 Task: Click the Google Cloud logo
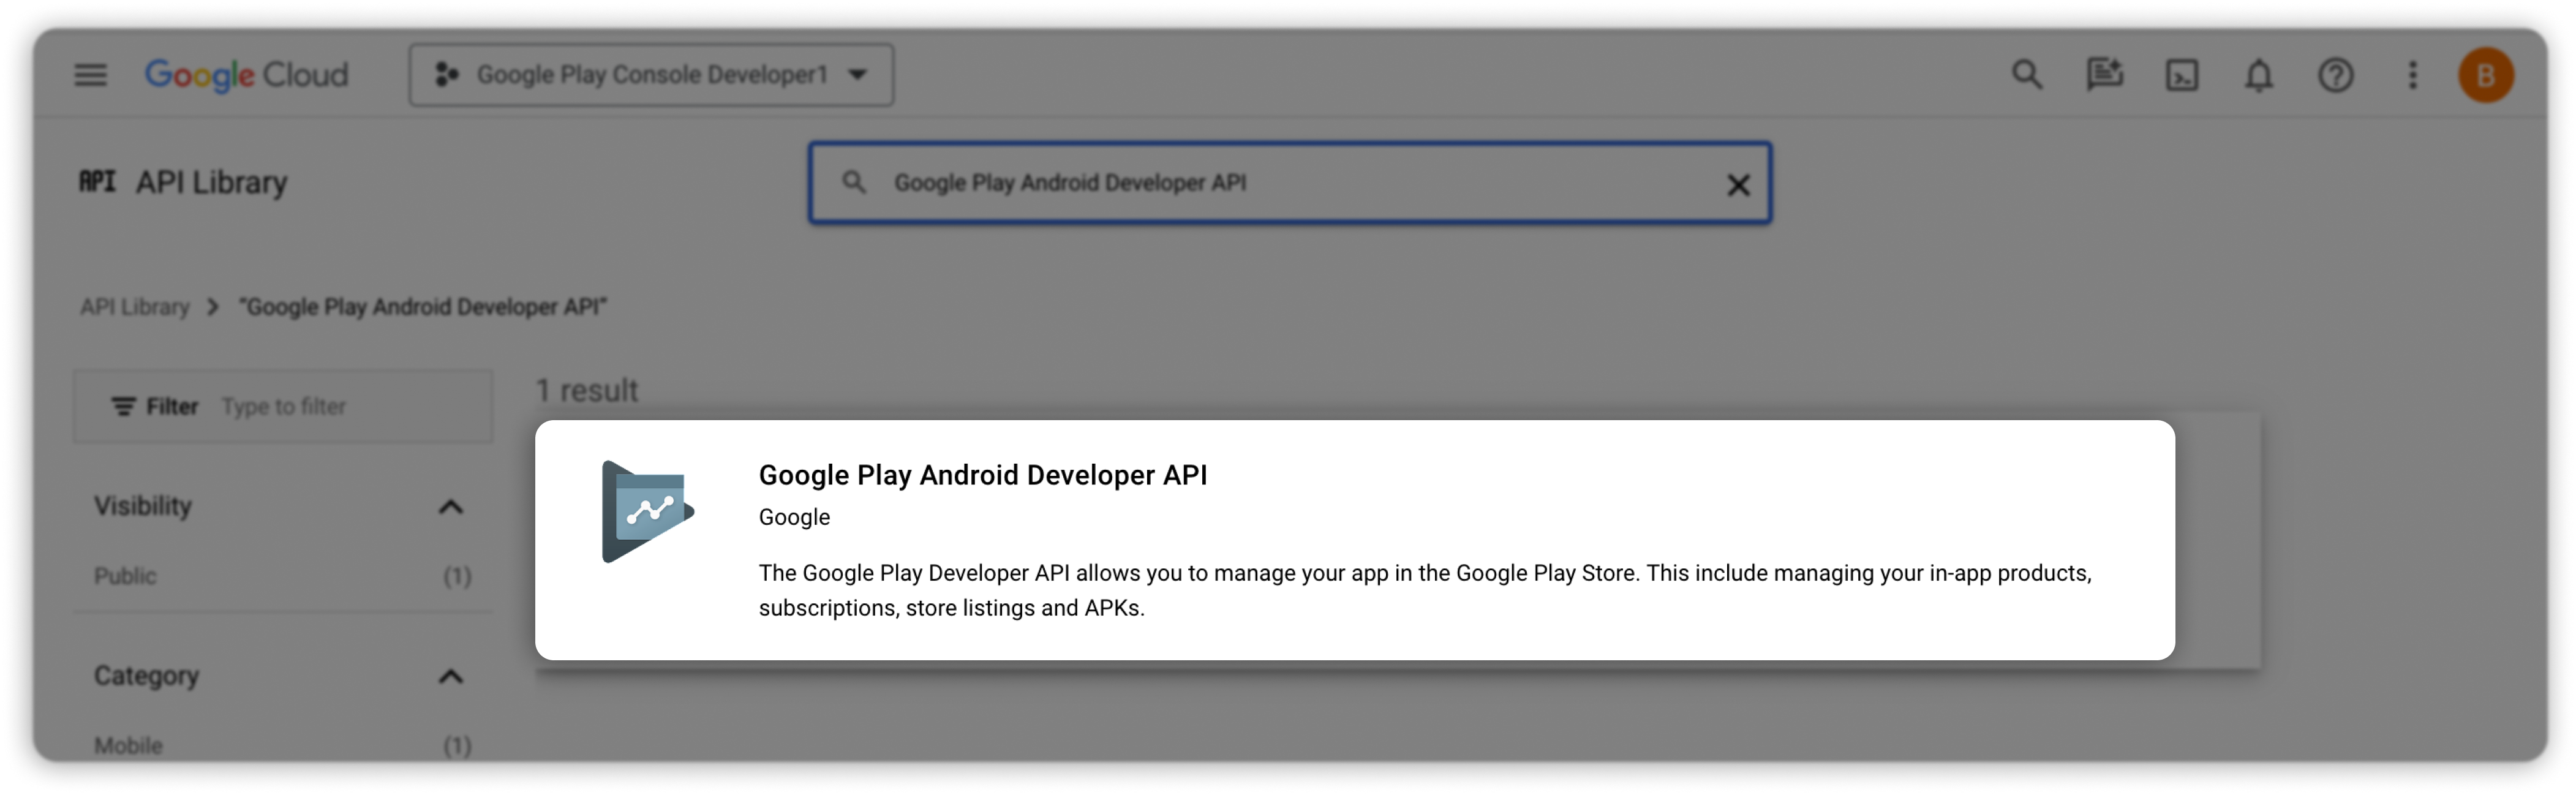246,75
